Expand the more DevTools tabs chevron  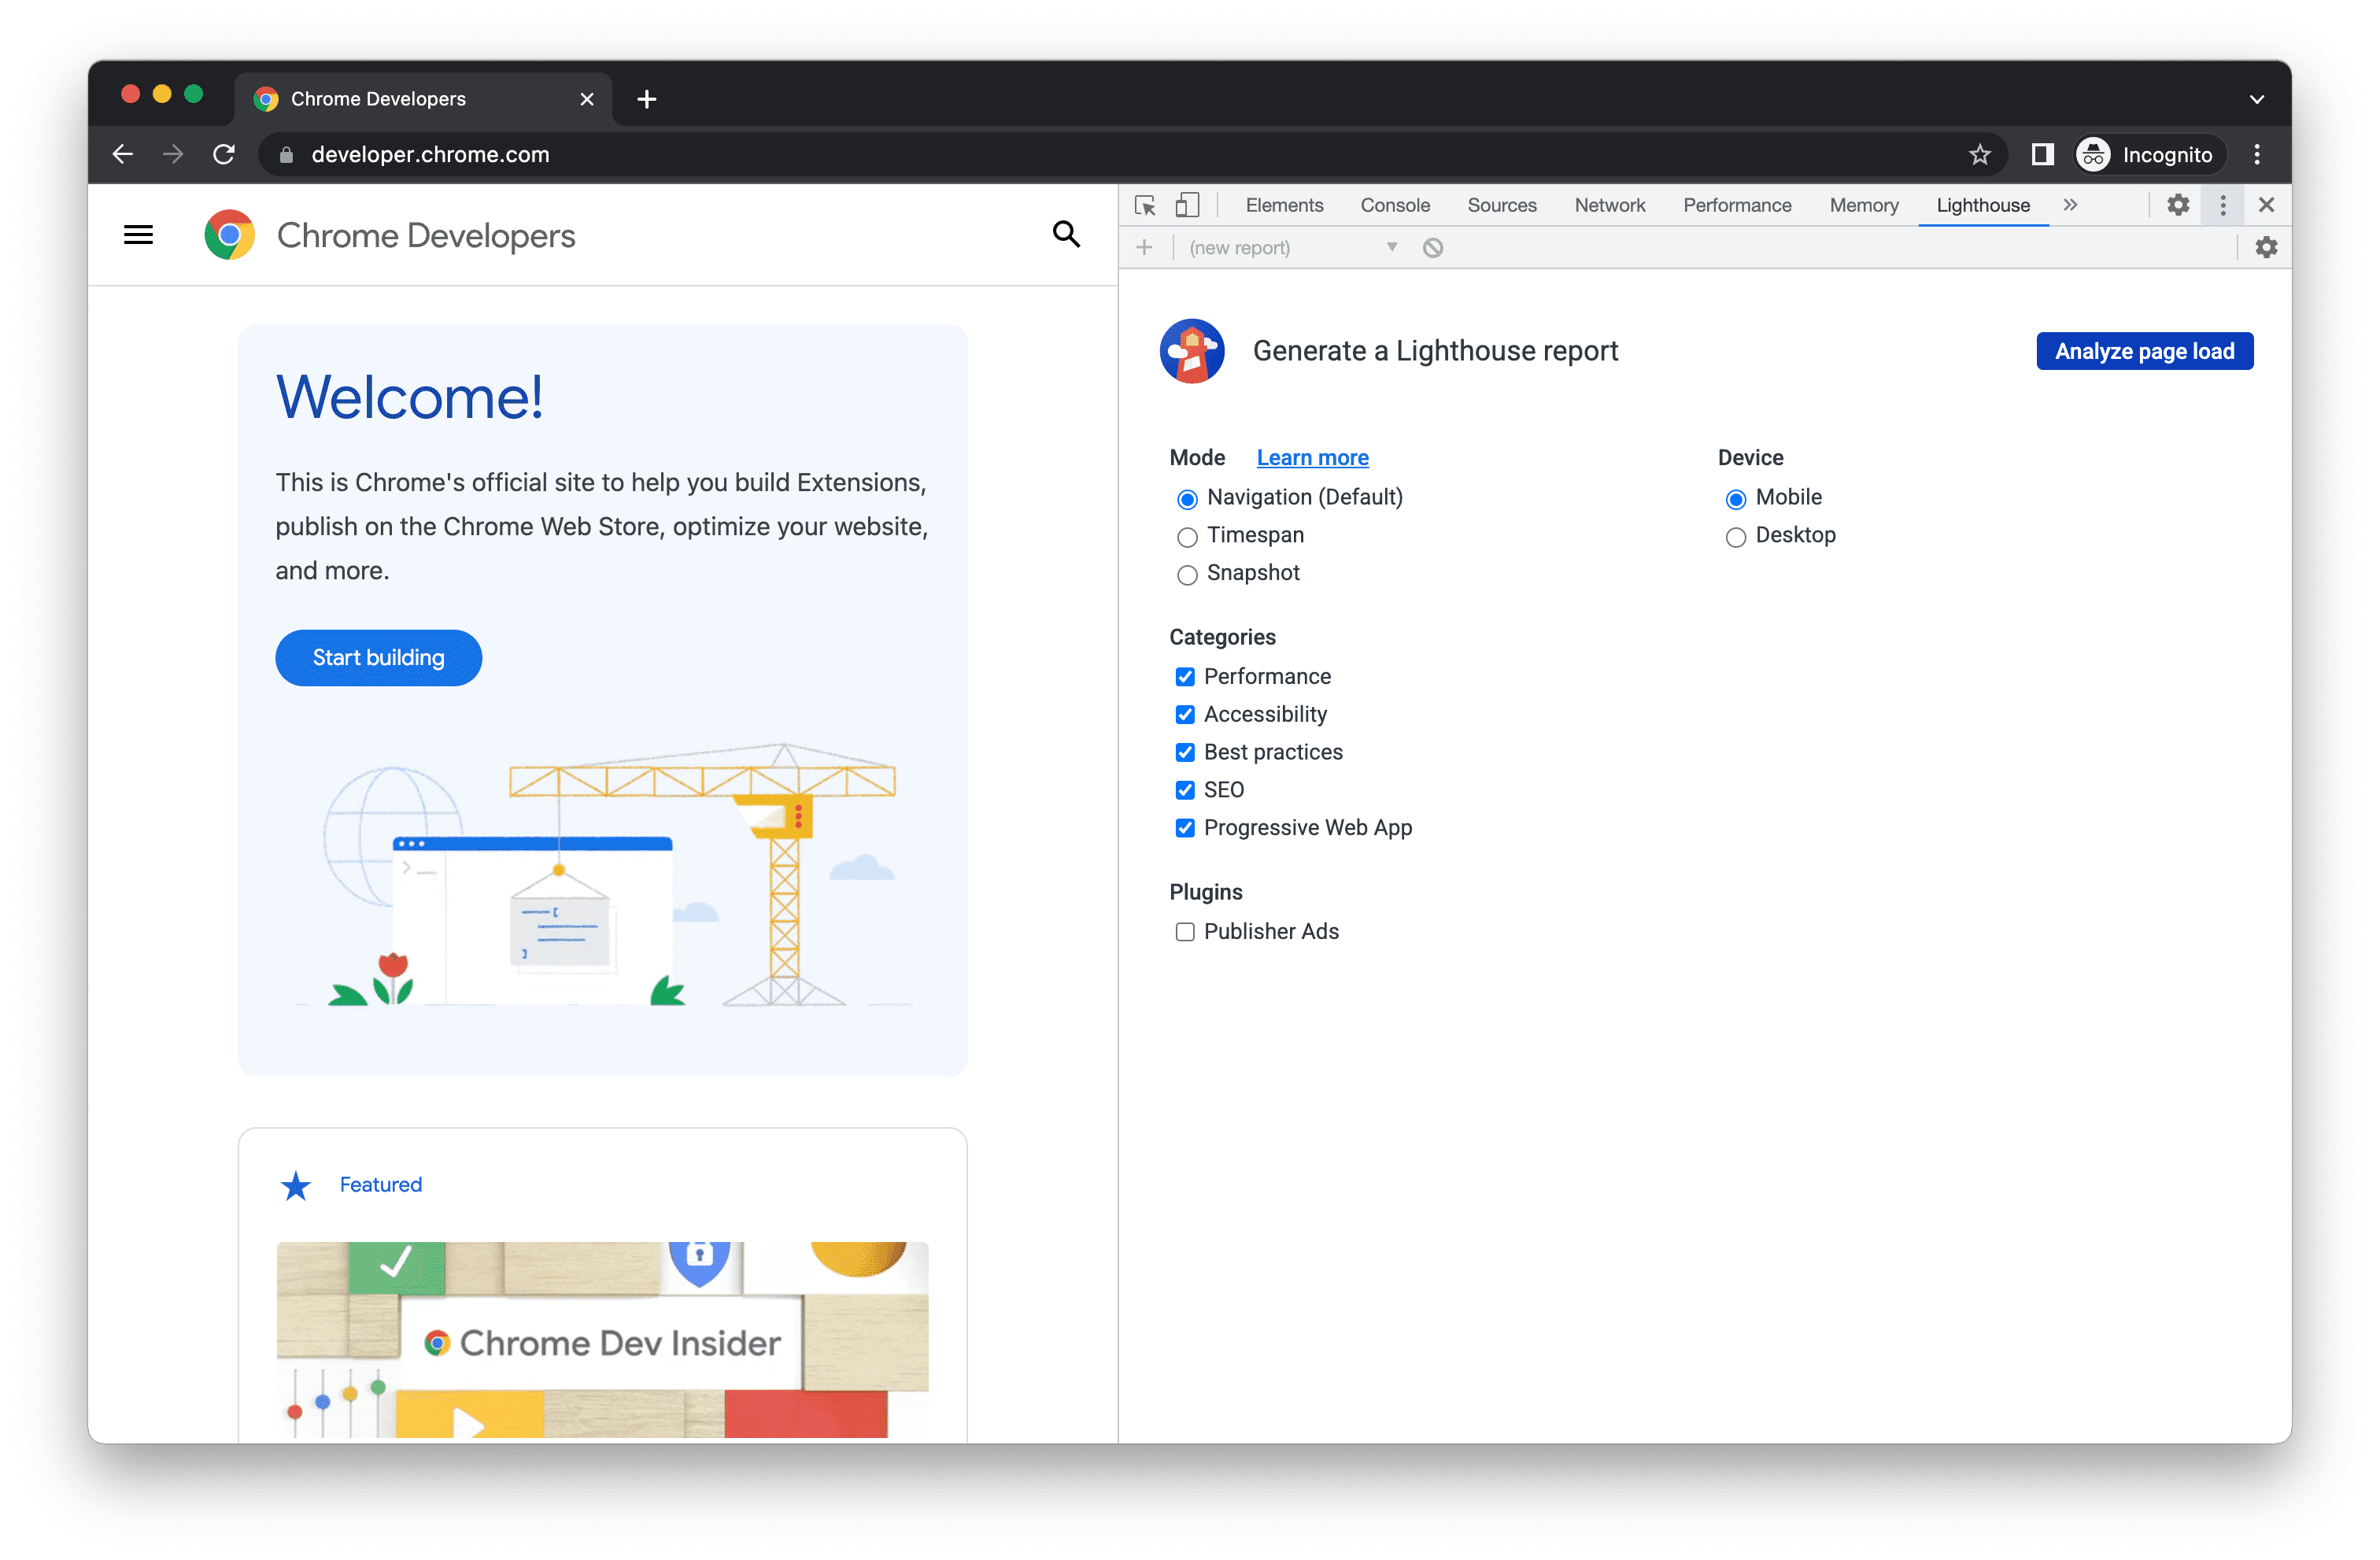[x=2070, y=205]
